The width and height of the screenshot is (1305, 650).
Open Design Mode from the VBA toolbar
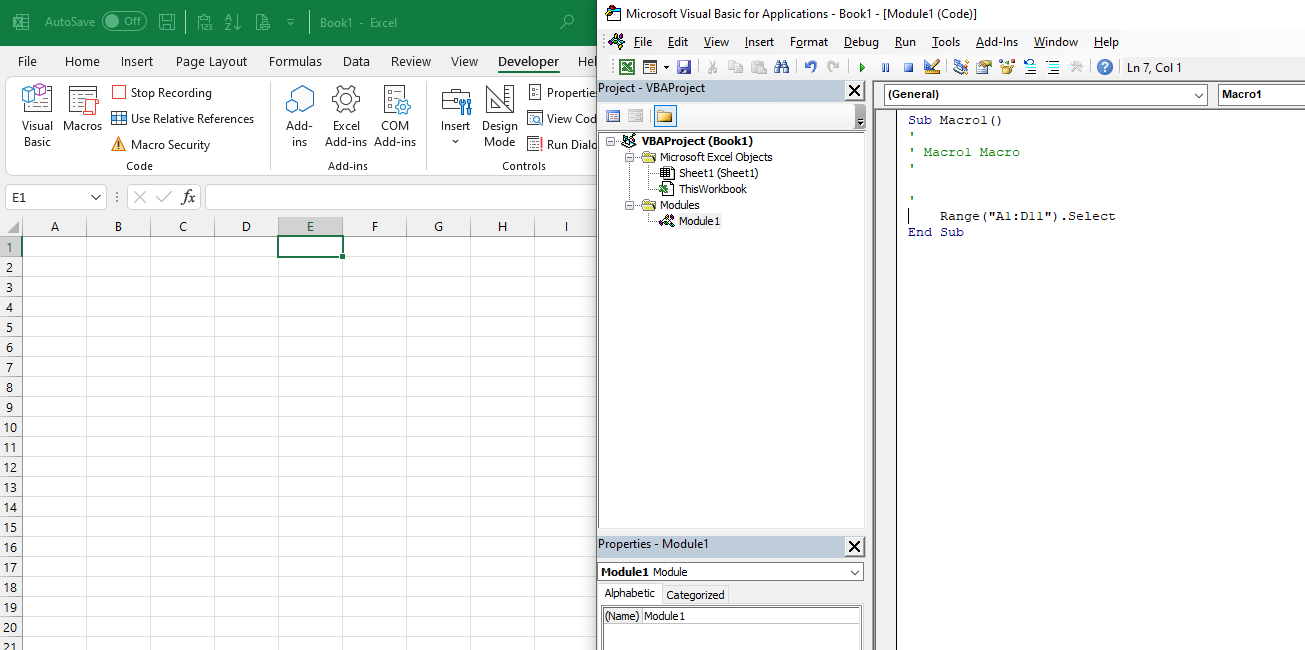click(x=933, y=67)
